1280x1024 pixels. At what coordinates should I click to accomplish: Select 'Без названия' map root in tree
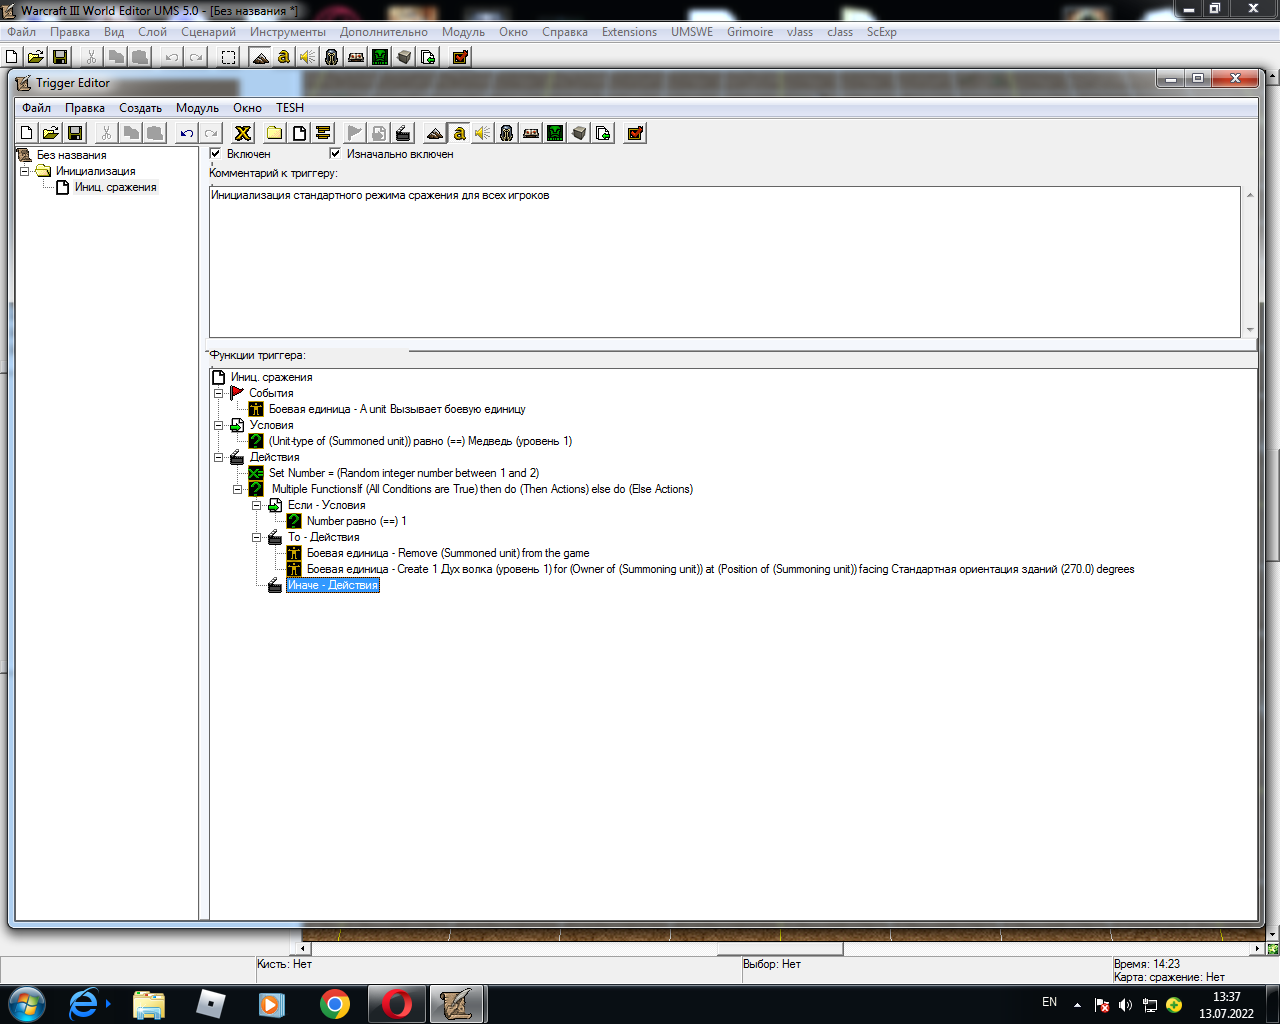71,155
